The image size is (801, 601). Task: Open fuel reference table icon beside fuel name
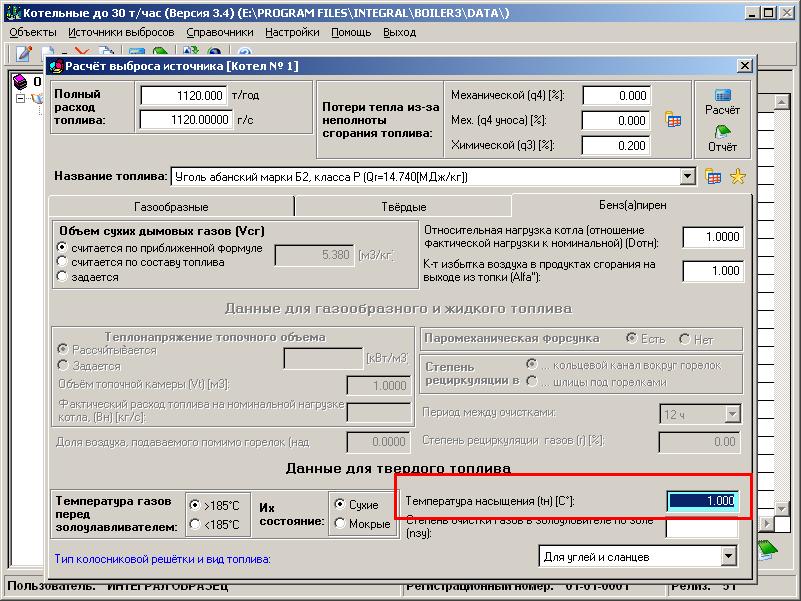713,177
